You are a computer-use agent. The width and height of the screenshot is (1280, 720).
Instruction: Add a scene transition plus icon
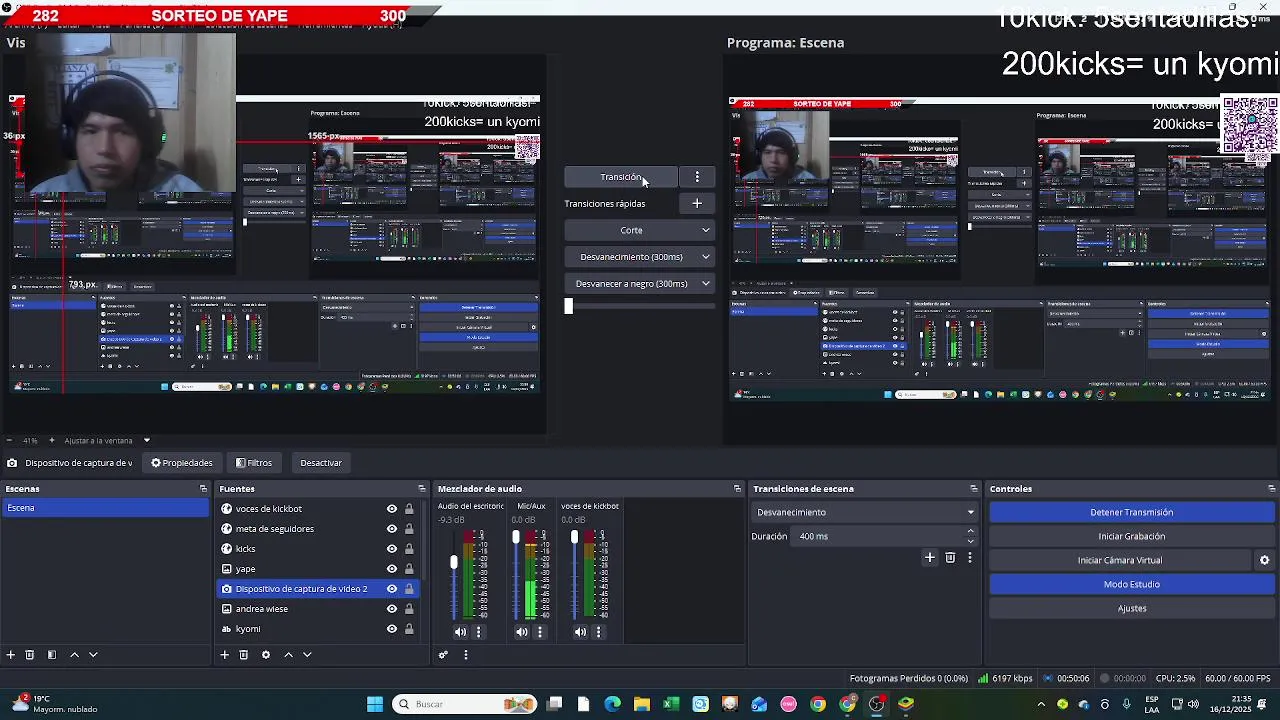pos(930,558)
